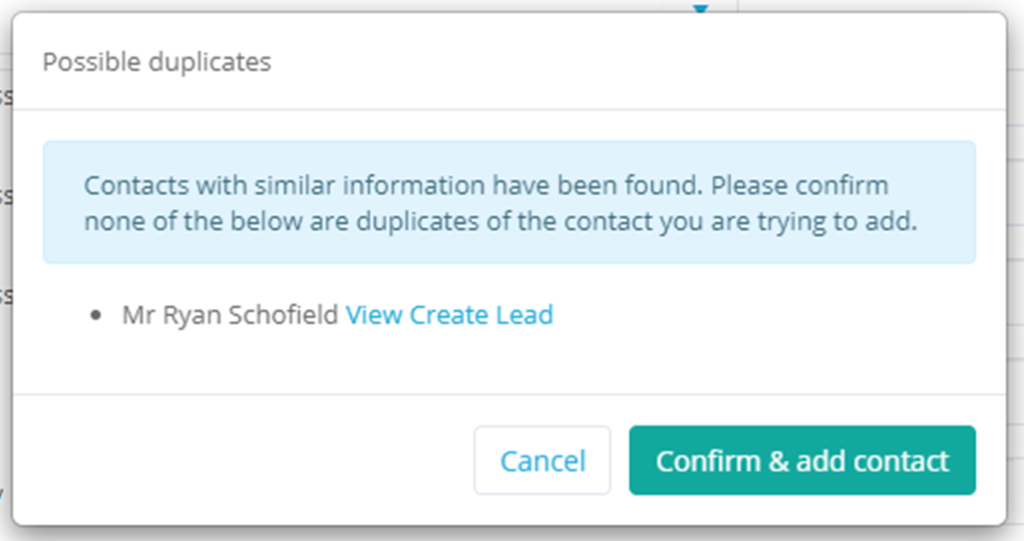Click 'Please confirm' text in the info alert
This screenshot has width=1024, height=541.
pyautogui.click(x=799, y=186)
